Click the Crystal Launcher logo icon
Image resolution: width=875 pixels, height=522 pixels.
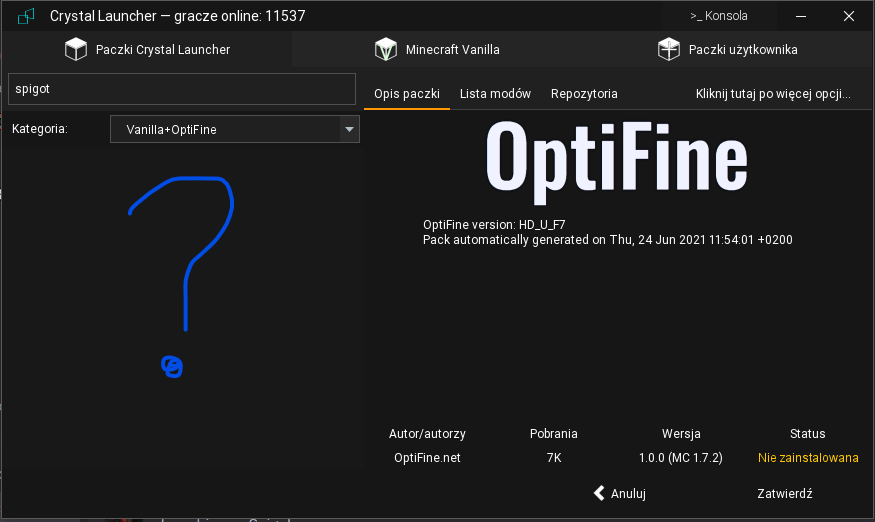[26, 16]
